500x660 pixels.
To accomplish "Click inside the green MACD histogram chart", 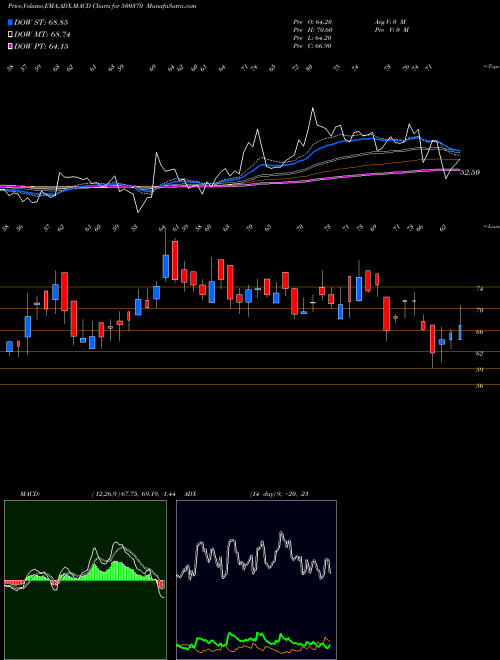I will (x=85, y=580).
